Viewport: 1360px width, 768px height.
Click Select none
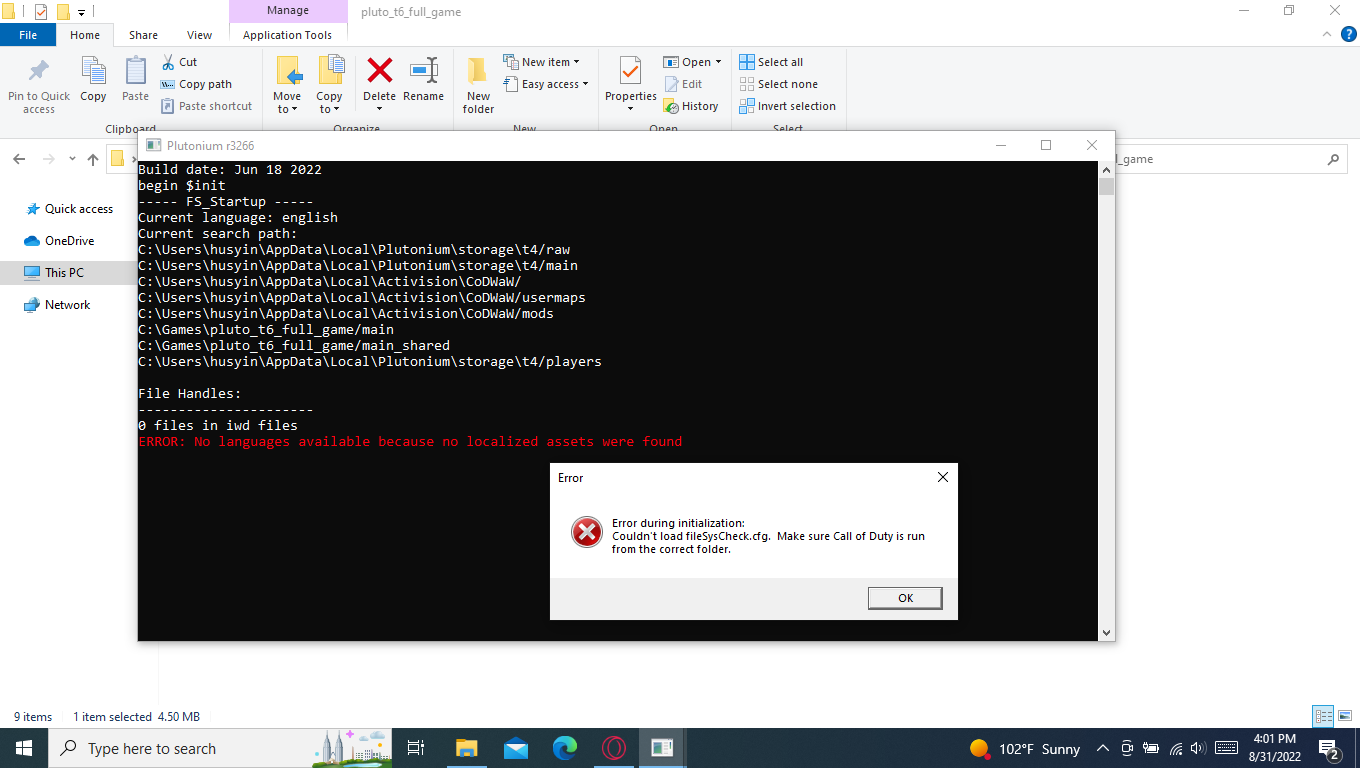(x=778, y=84)
